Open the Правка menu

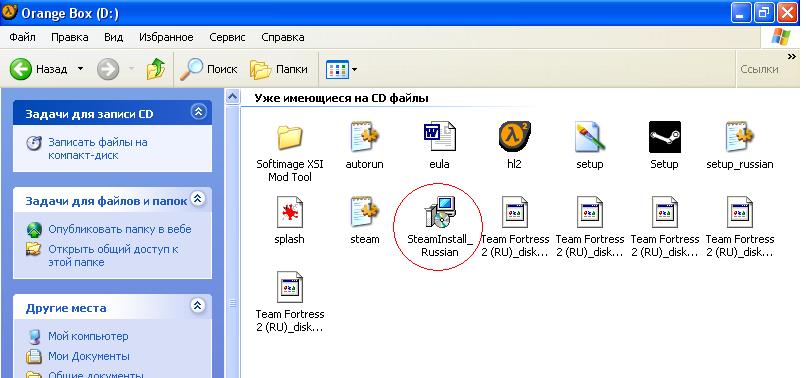(70, 37)
